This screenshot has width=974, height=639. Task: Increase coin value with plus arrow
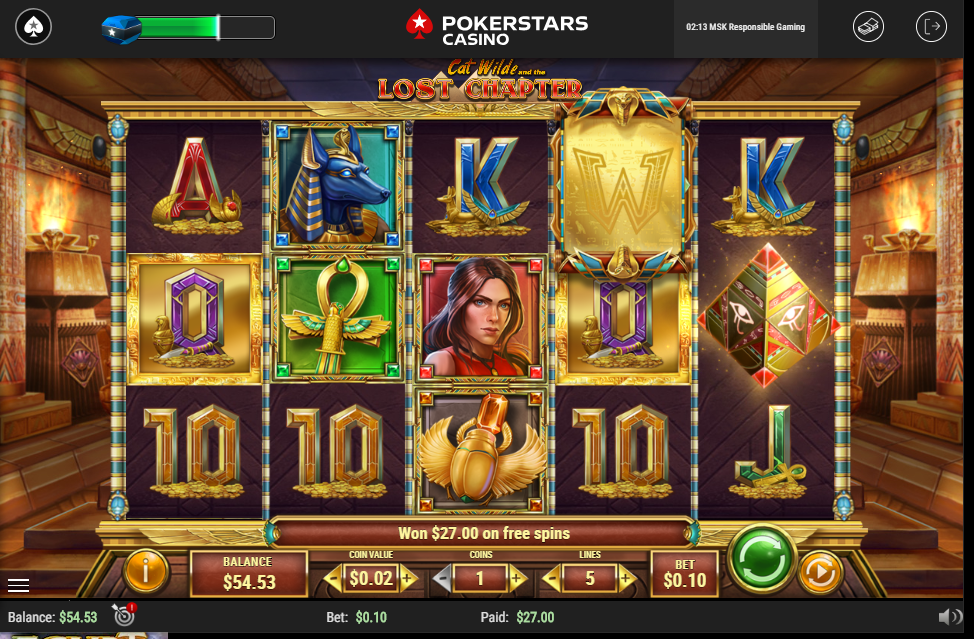pyautogui.click(x=408, y=579)
